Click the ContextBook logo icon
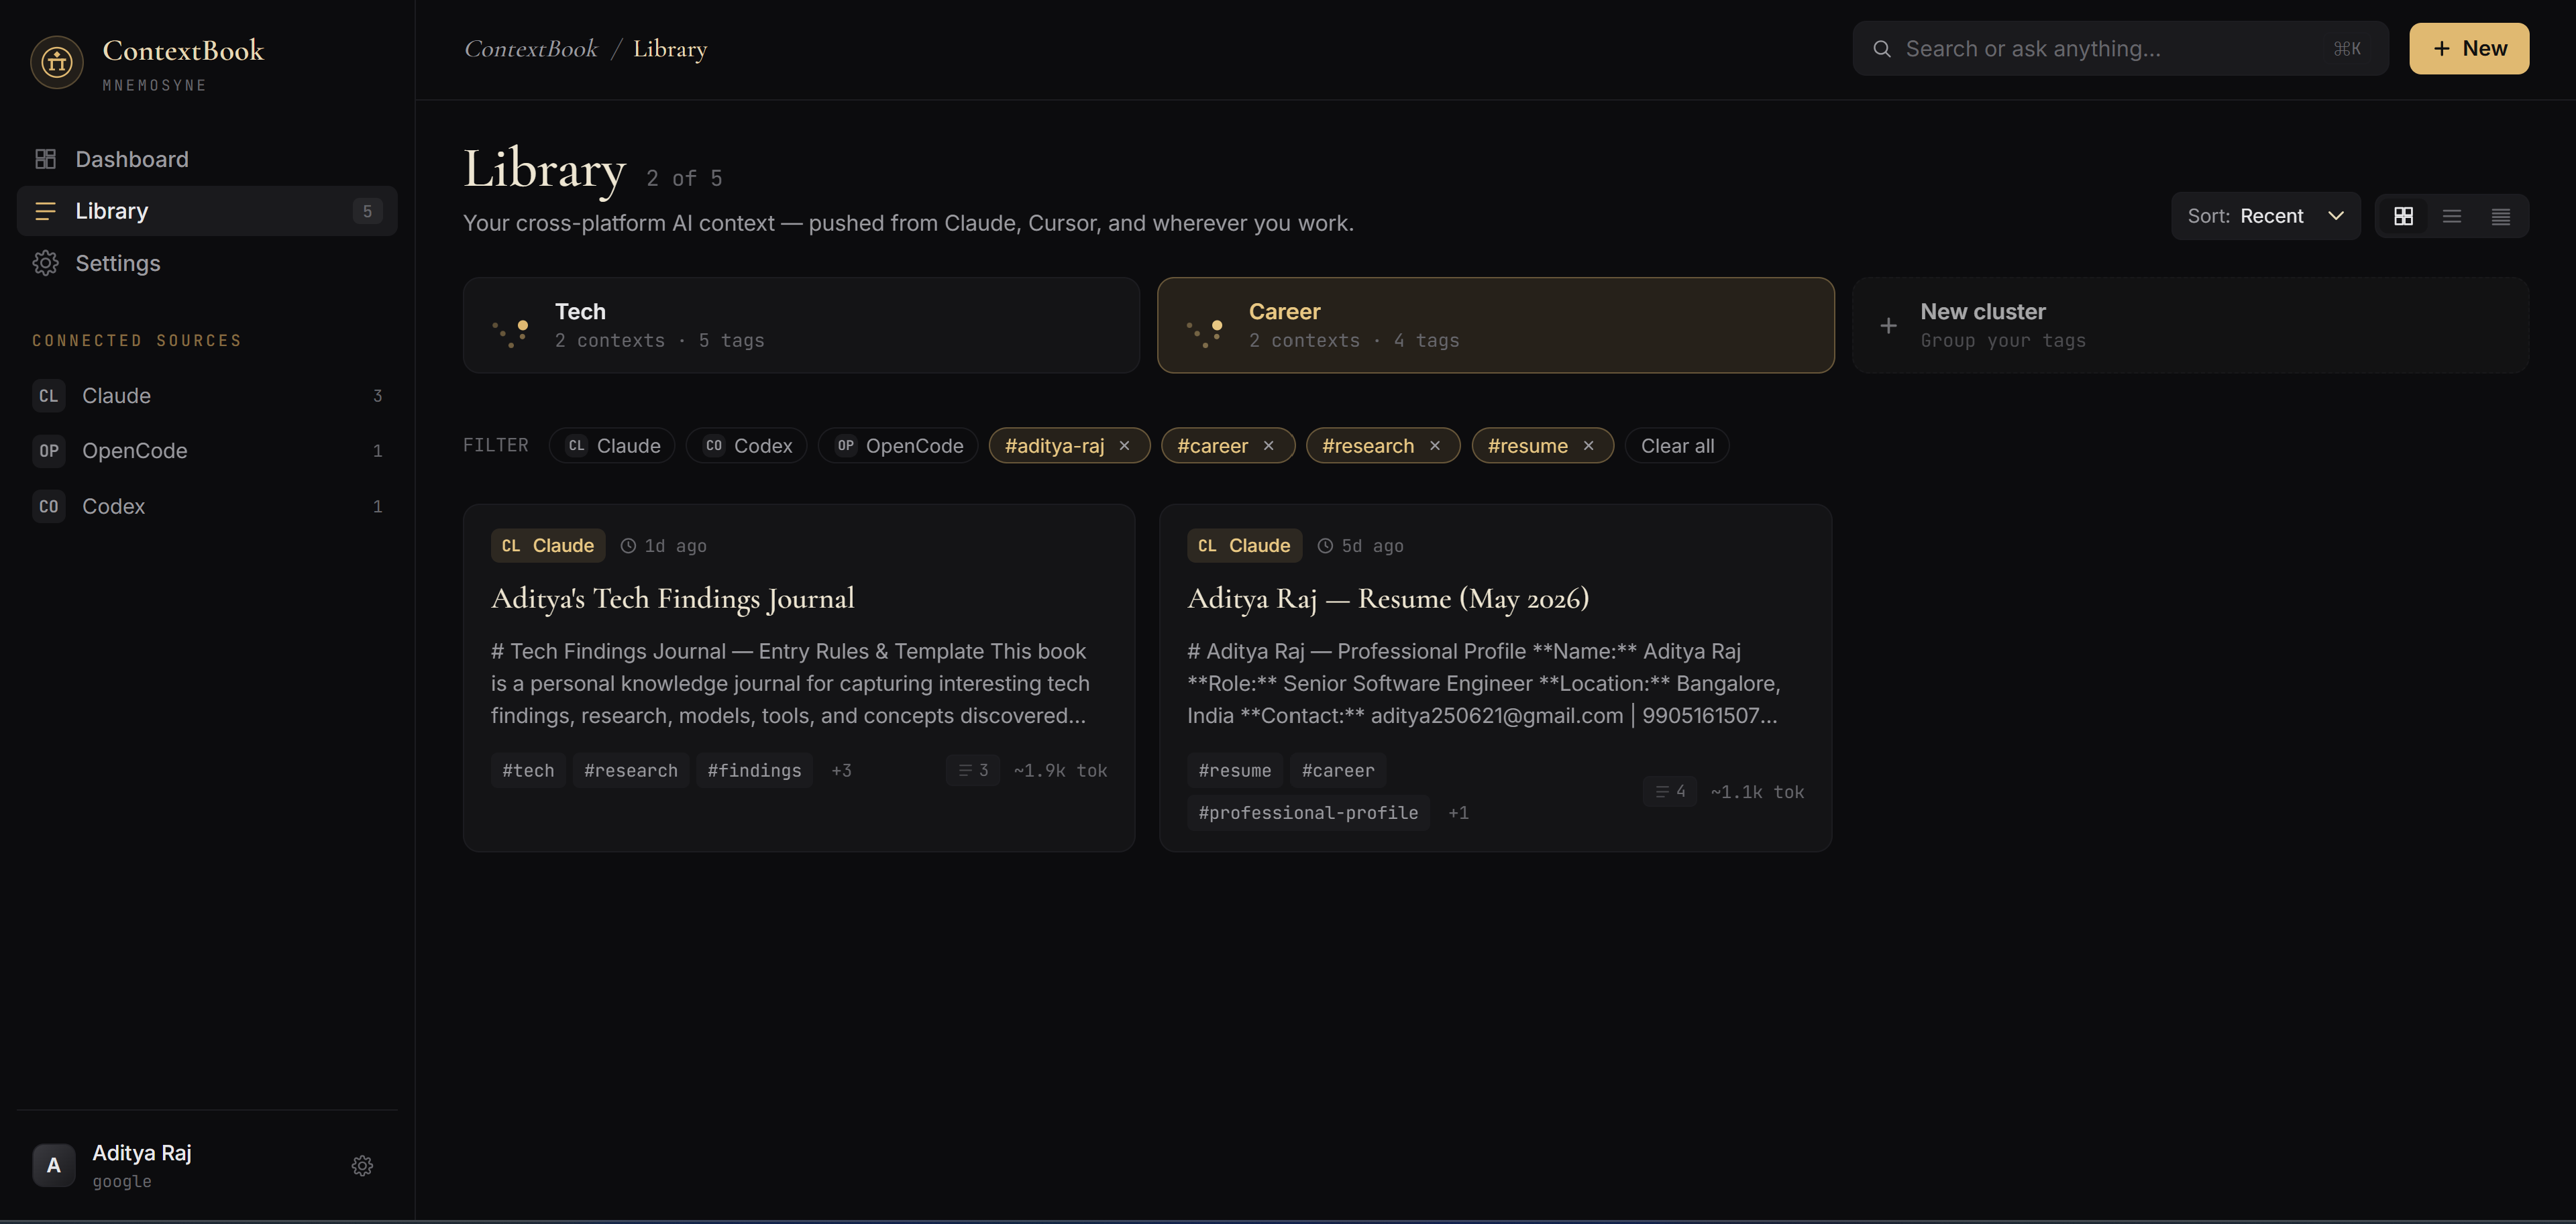This screenshot has width=2576, height=1224. point(57,63)
